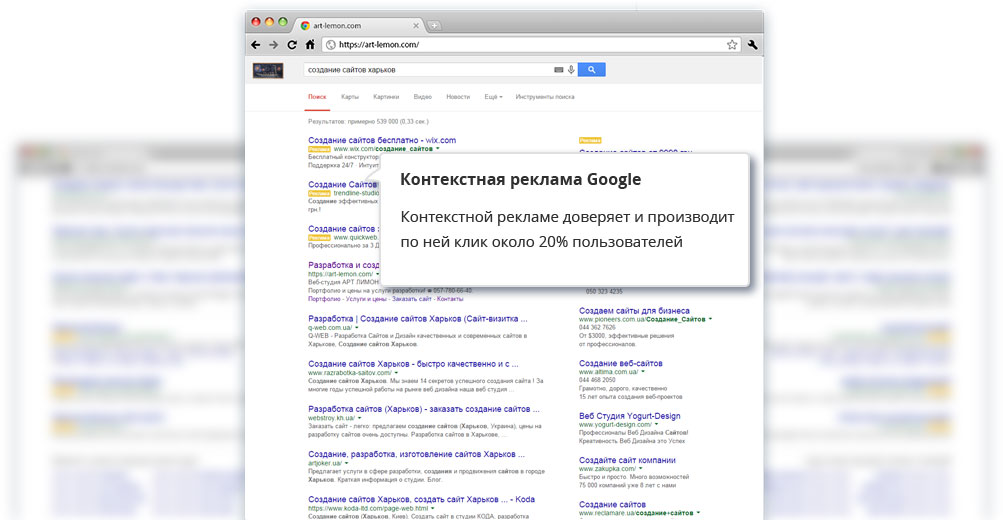
Task: Click the logo image beside the search box
Action: [x=268, y=70]
